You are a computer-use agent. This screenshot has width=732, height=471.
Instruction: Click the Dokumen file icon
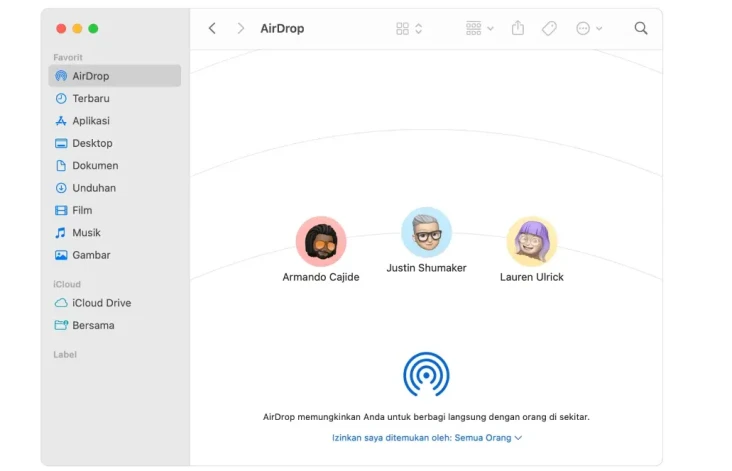[x=61, y=165]
